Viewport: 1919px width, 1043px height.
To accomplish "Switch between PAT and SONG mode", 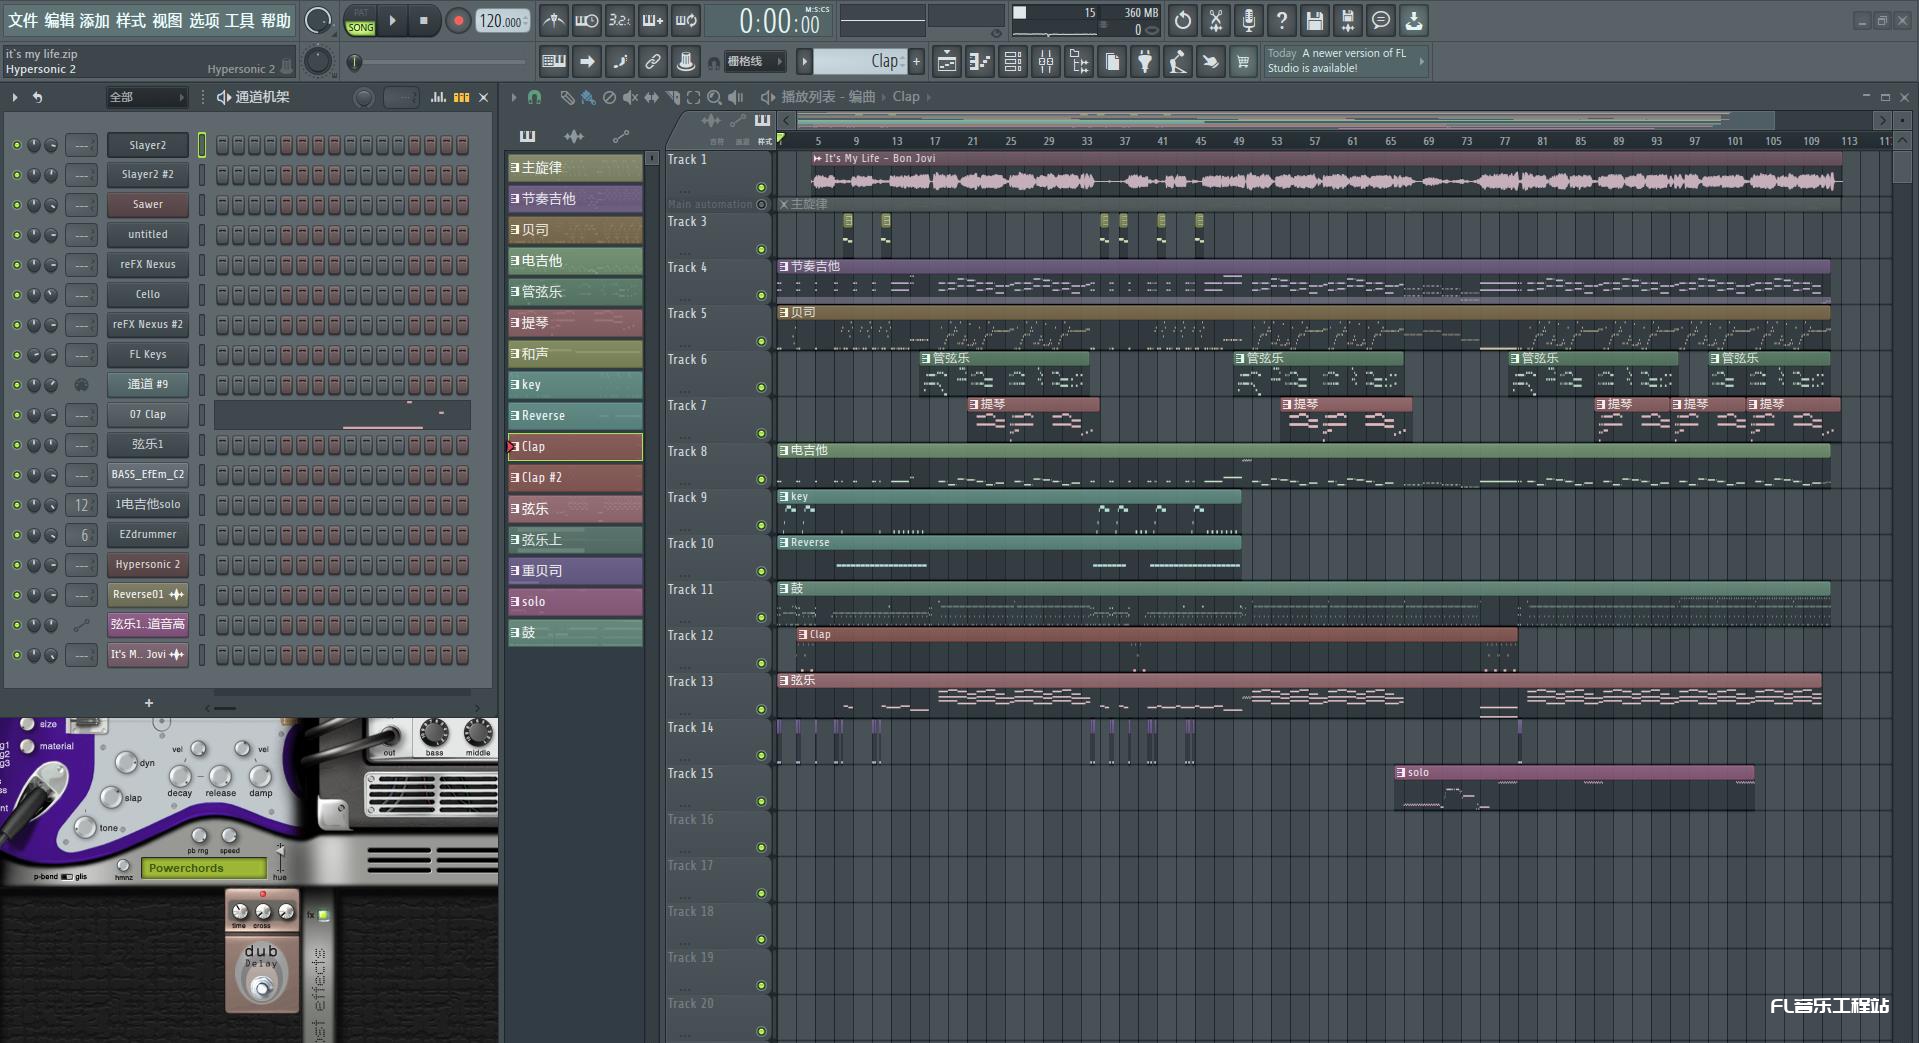I will (360, 21).
